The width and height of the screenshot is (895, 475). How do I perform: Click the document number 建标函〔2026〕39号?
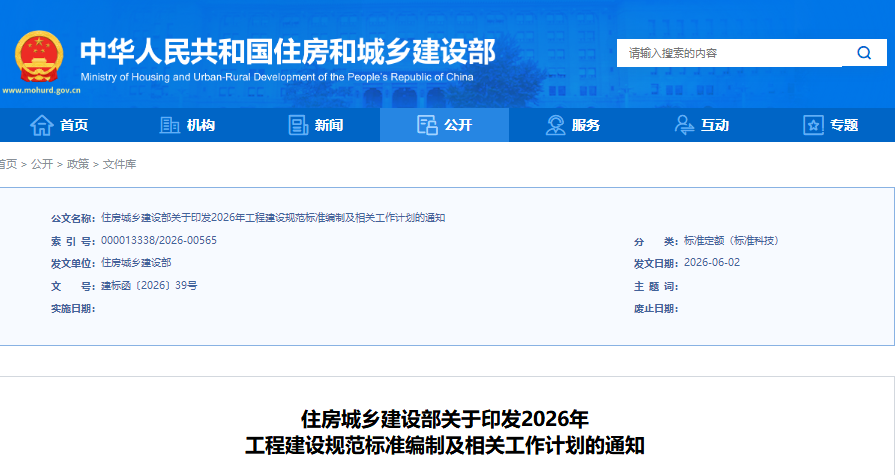pyautogui.click(x=149, y=285)
